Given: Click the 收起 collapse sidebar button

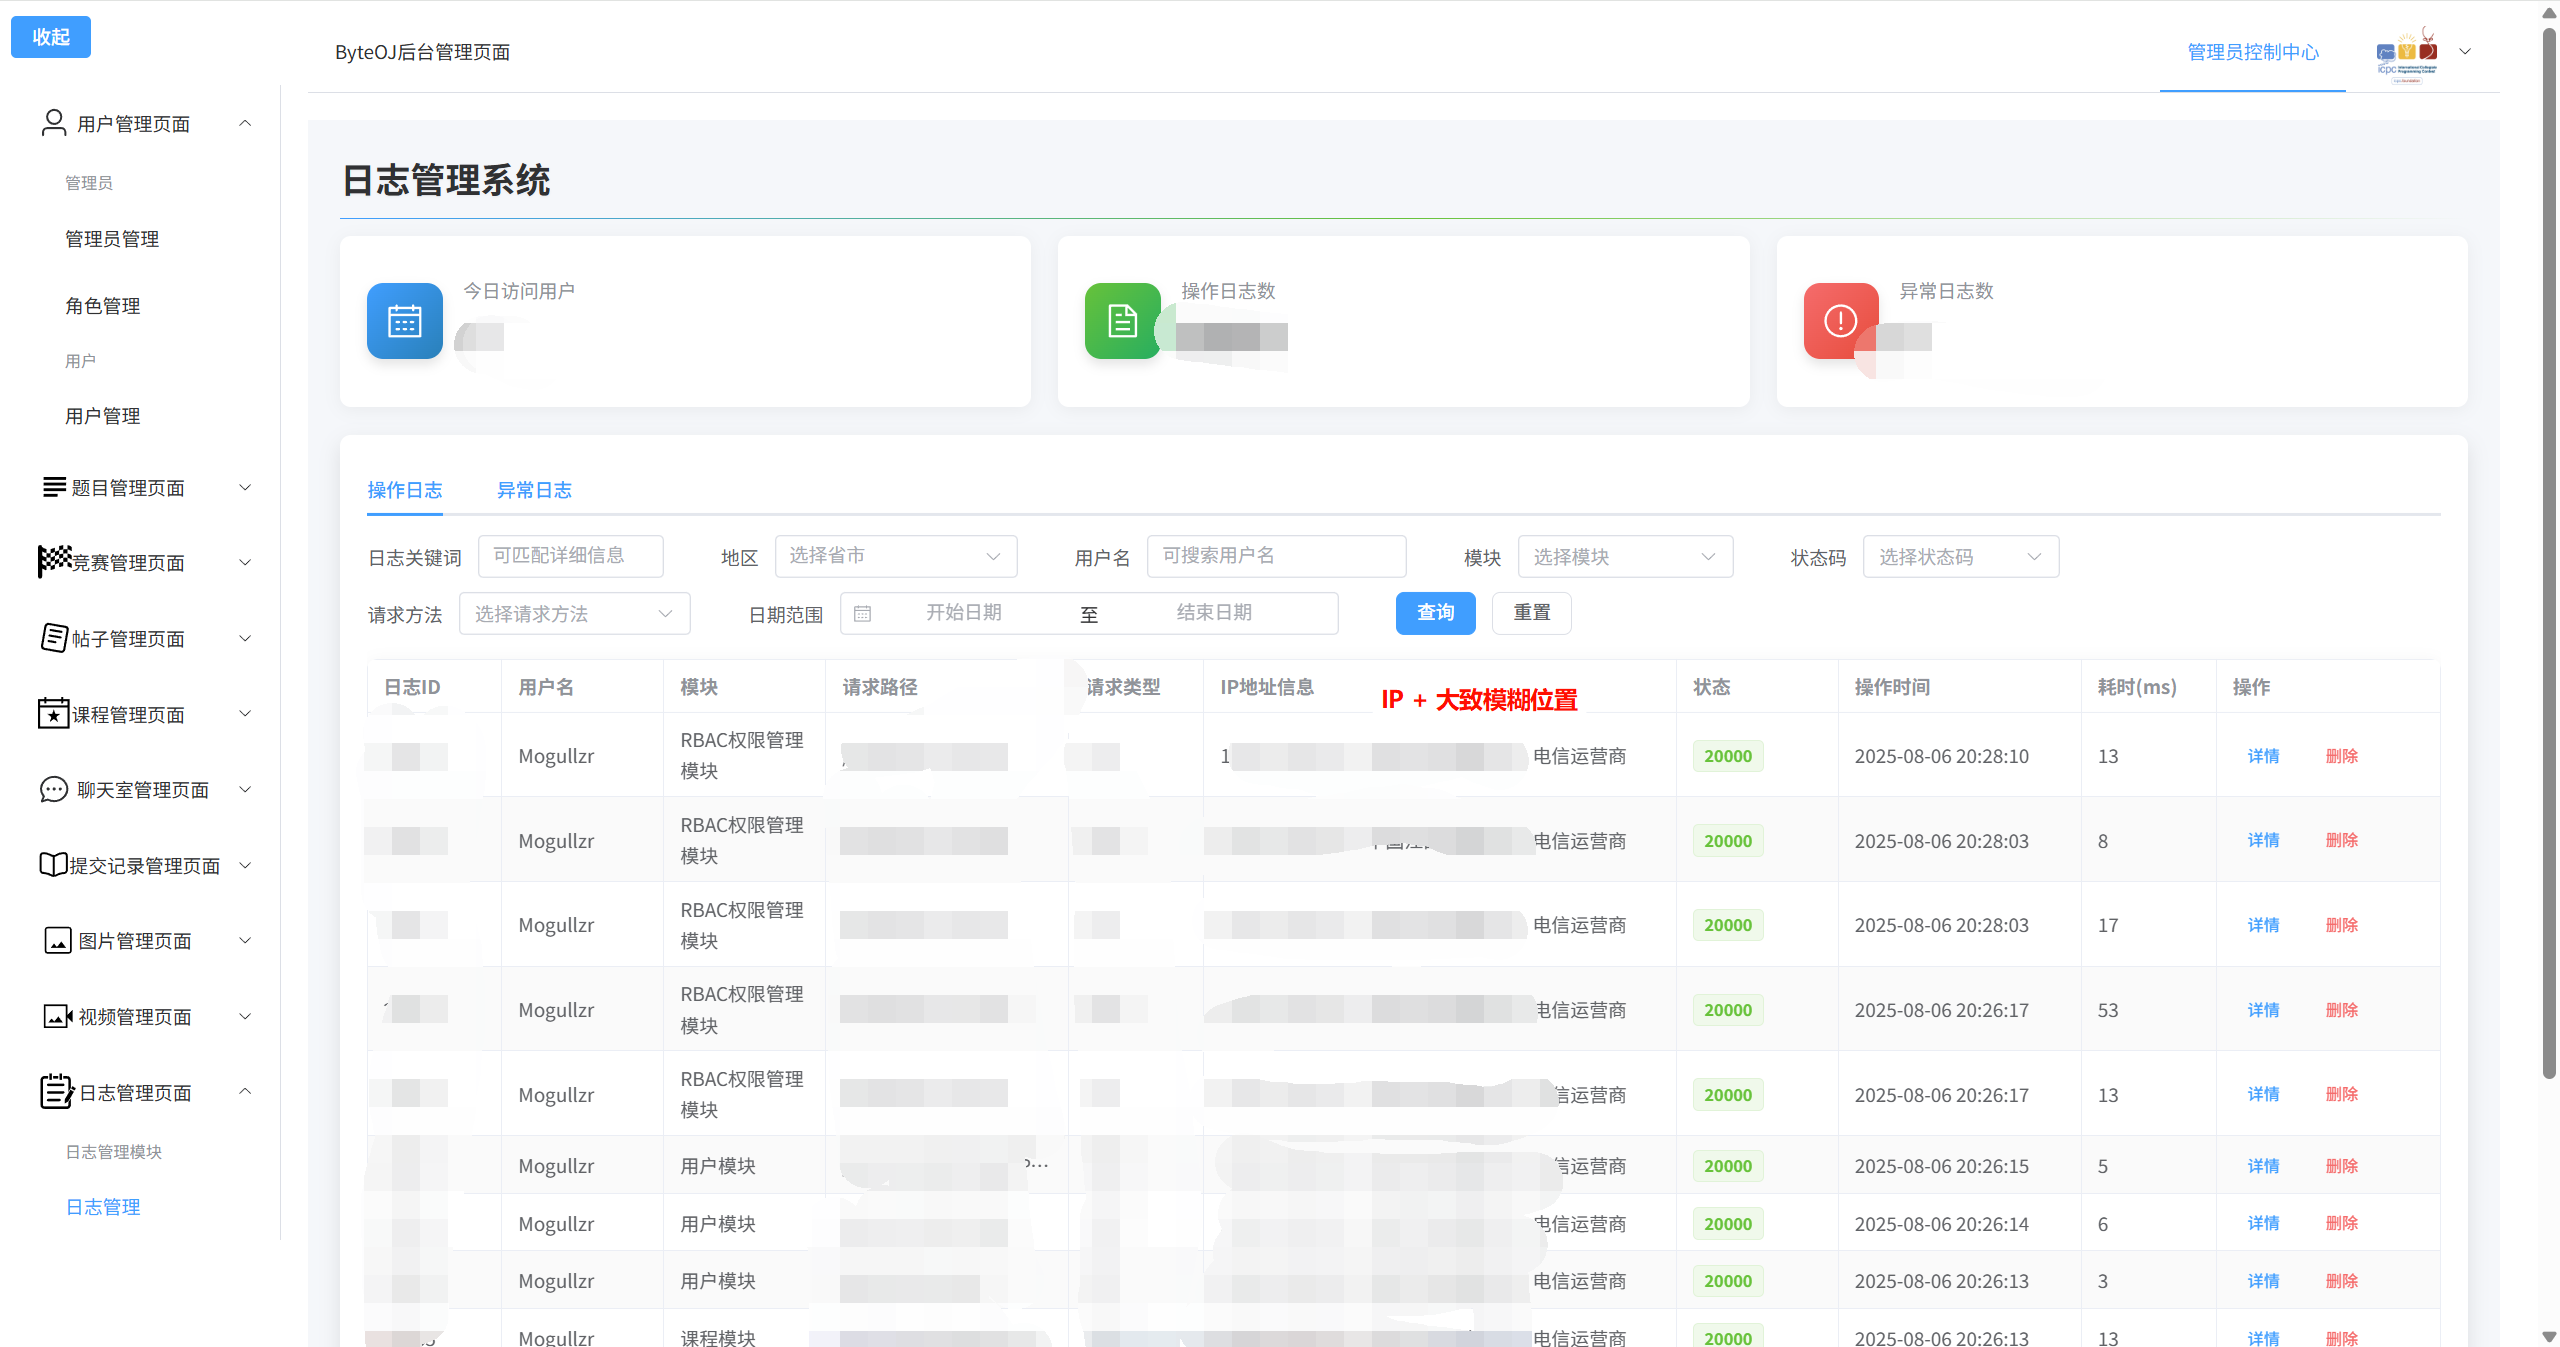Looking at the screenshot, I should [x=51, y=37].
